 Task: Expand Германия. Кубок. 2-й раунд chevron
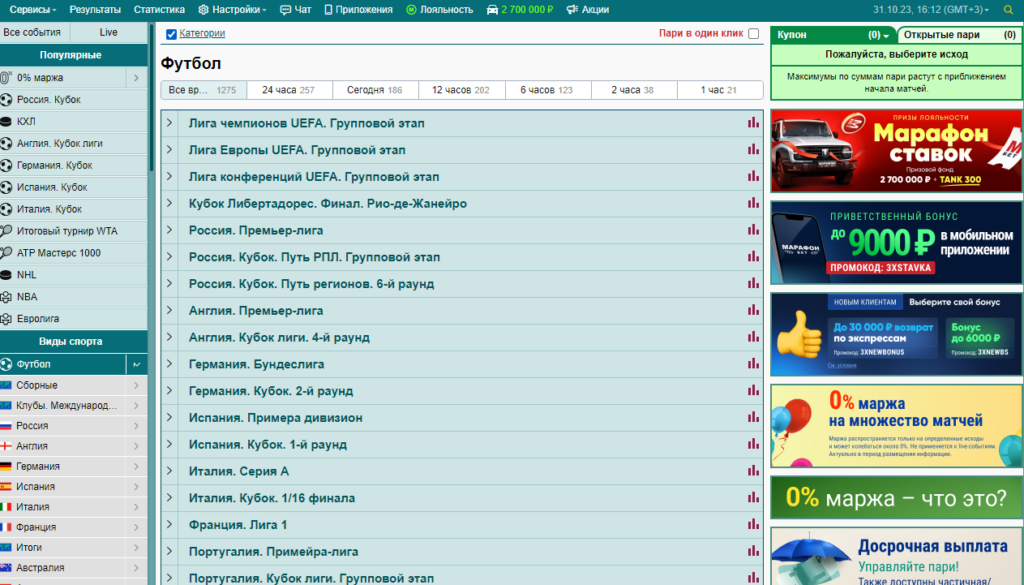click(169, 390)
